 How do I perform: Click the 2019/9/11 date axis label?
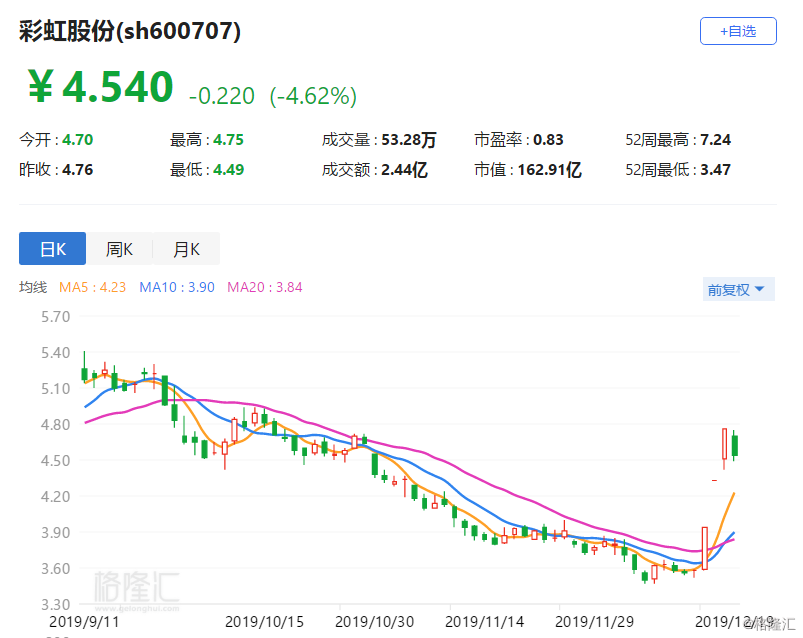84,622
